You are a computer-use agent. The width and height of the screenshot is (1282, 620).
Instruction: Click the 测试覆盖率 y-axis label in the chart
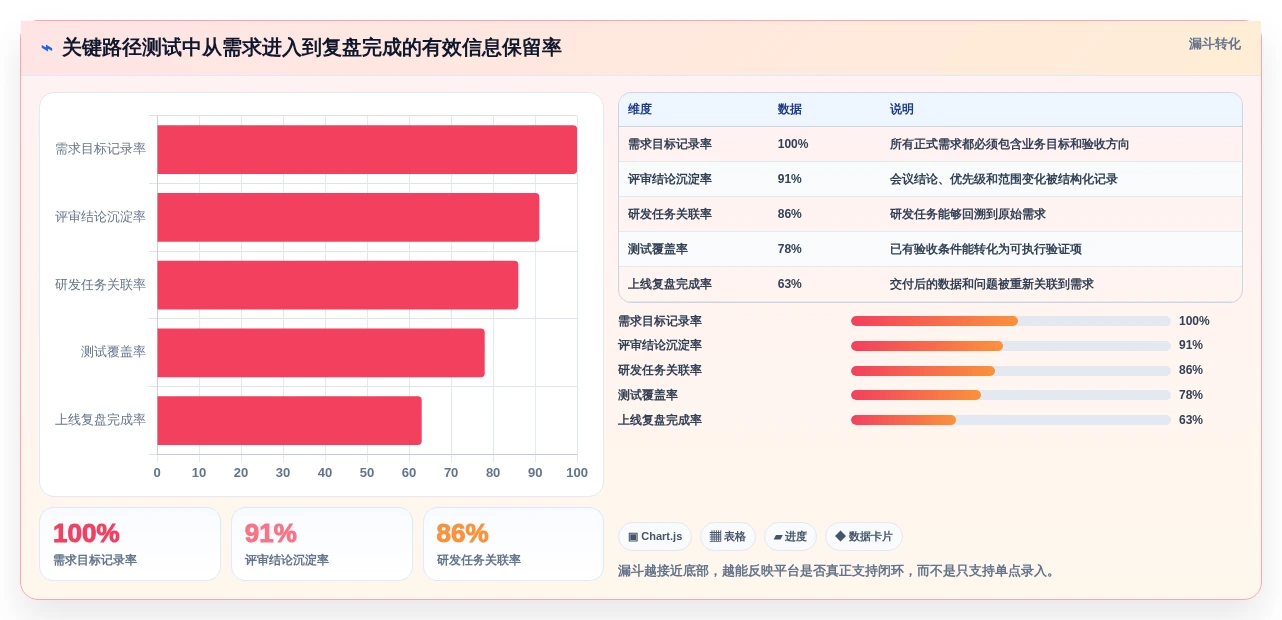click(113, 352)
